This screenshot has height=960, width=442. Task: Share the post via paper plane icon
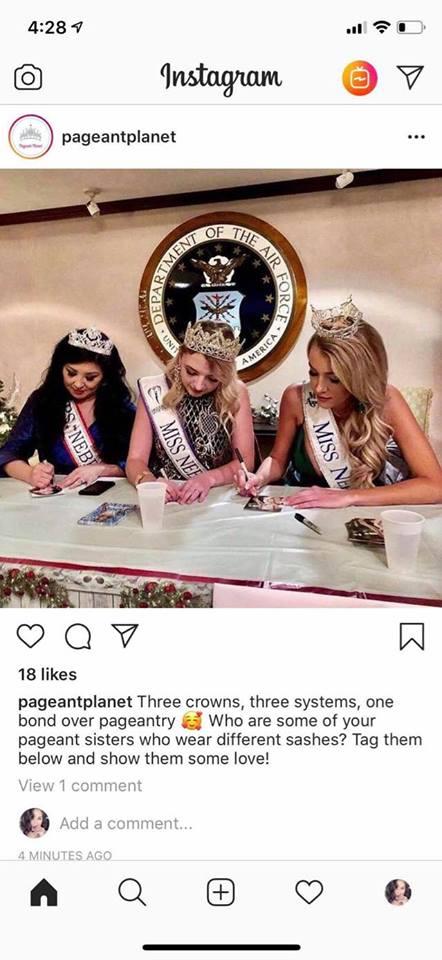(125, 636)
